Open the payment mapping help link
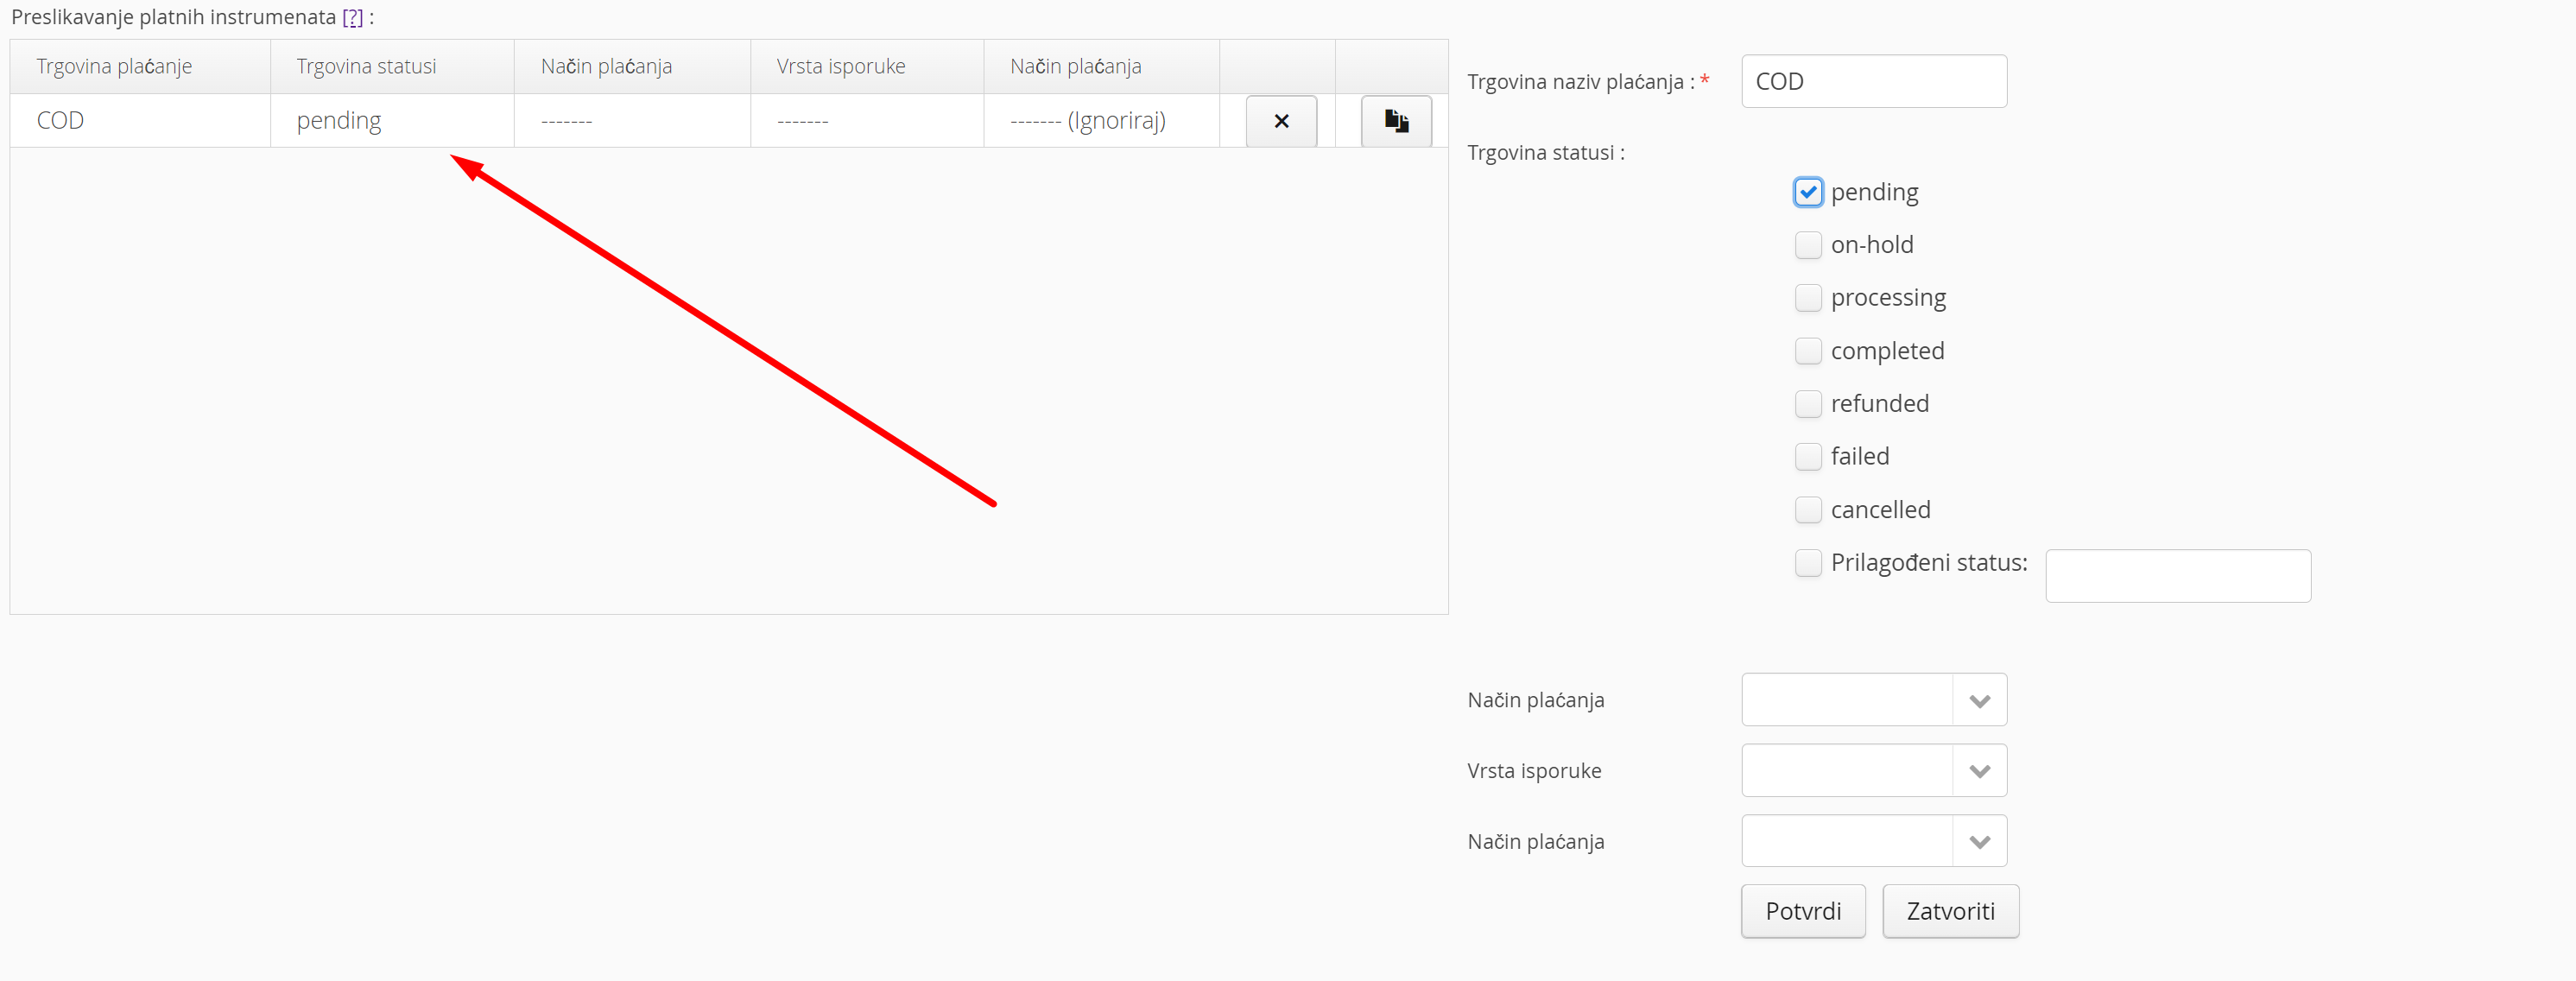The width and height of the screenshot is (2576, 981). (352, 17)
